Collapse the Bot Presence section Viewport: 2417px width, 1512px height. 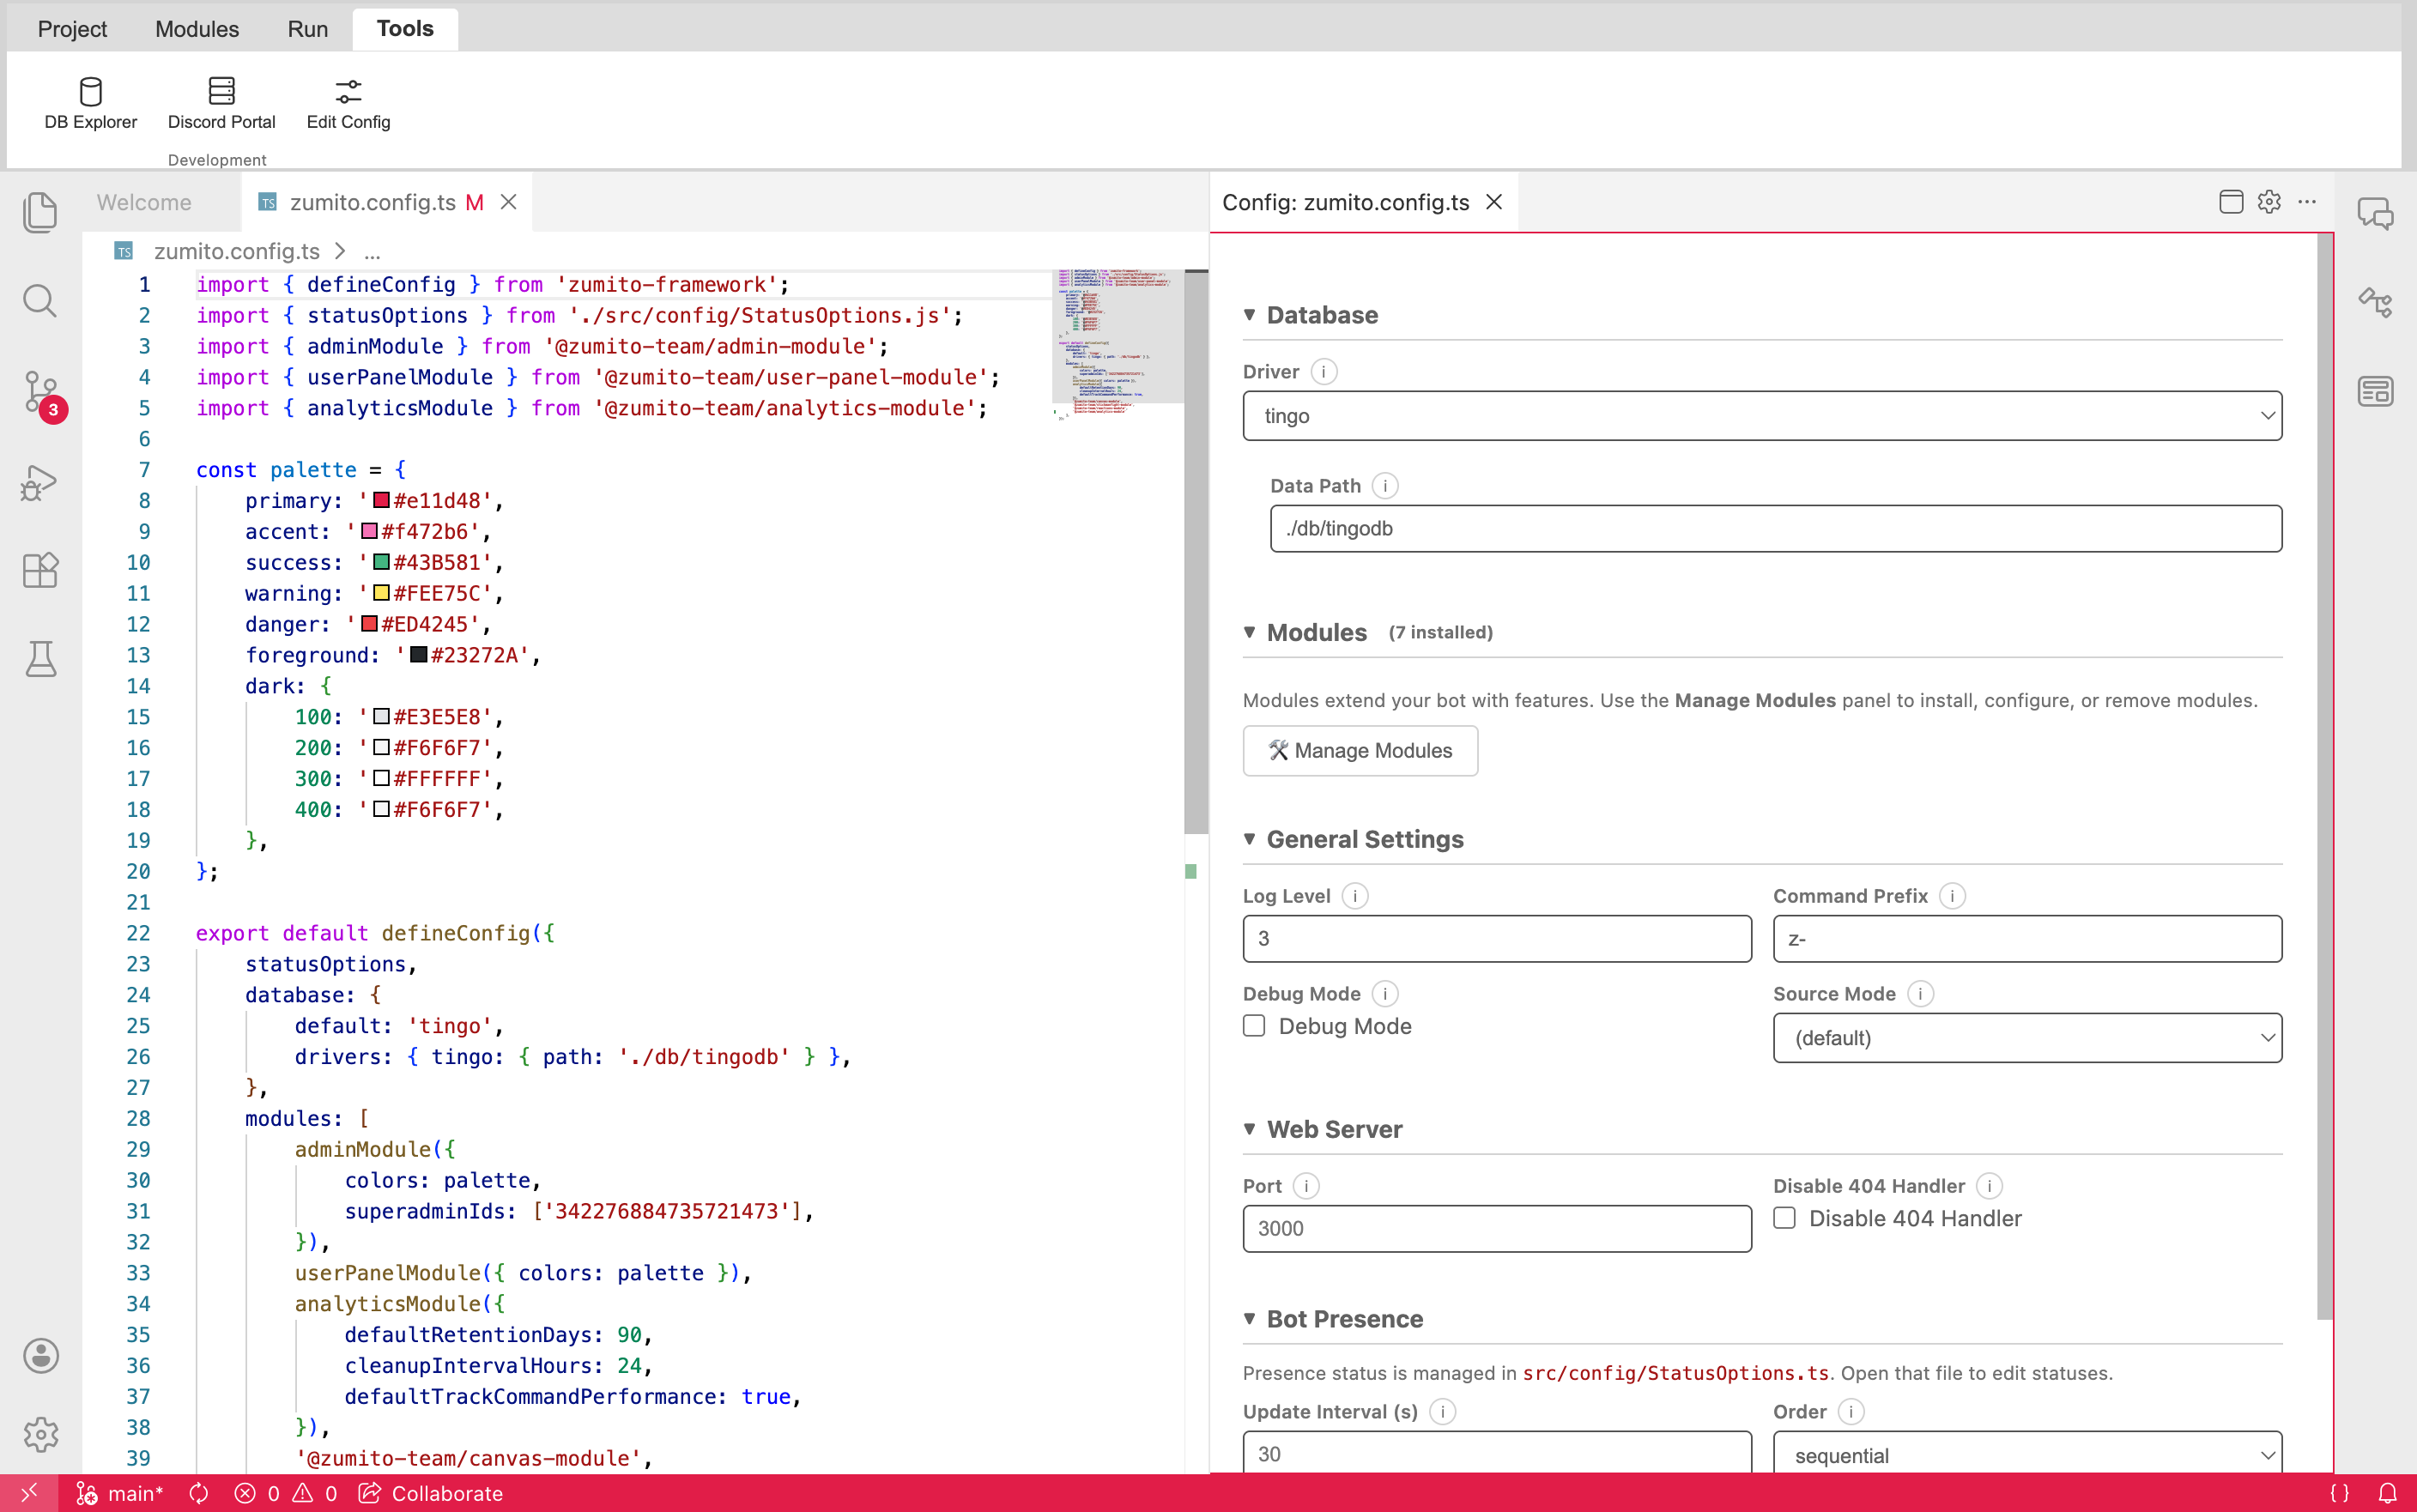click(1249, 1319)
